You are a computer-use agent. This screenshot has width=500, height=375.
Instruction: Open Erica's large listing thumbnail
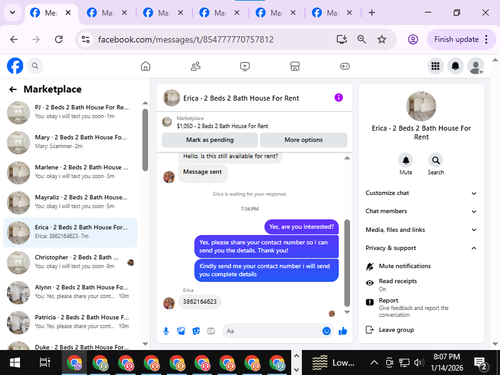[x=421, y=106]
